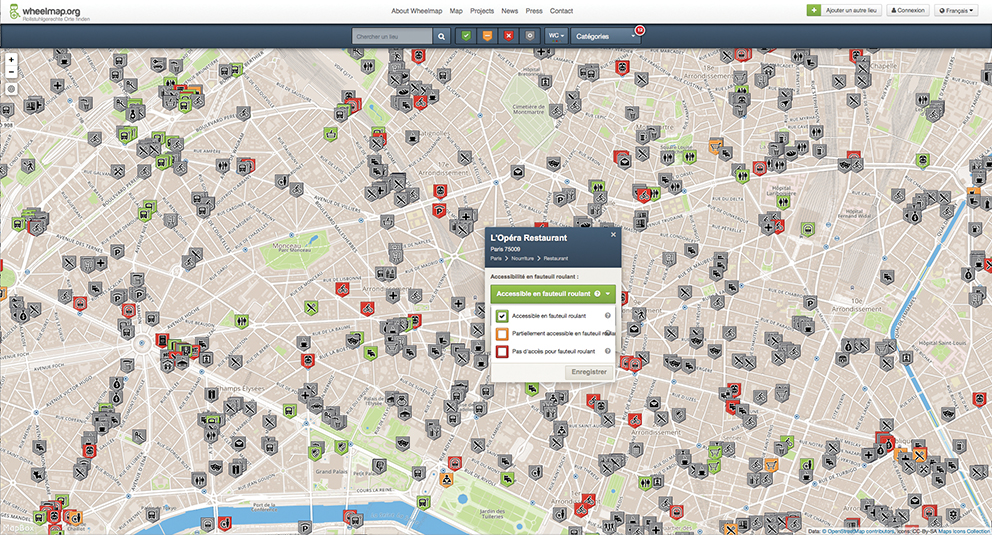Click the green marker near Hôpital Lariboisière
The width and height of the screenshot is (992, 535).
point(783,202)
